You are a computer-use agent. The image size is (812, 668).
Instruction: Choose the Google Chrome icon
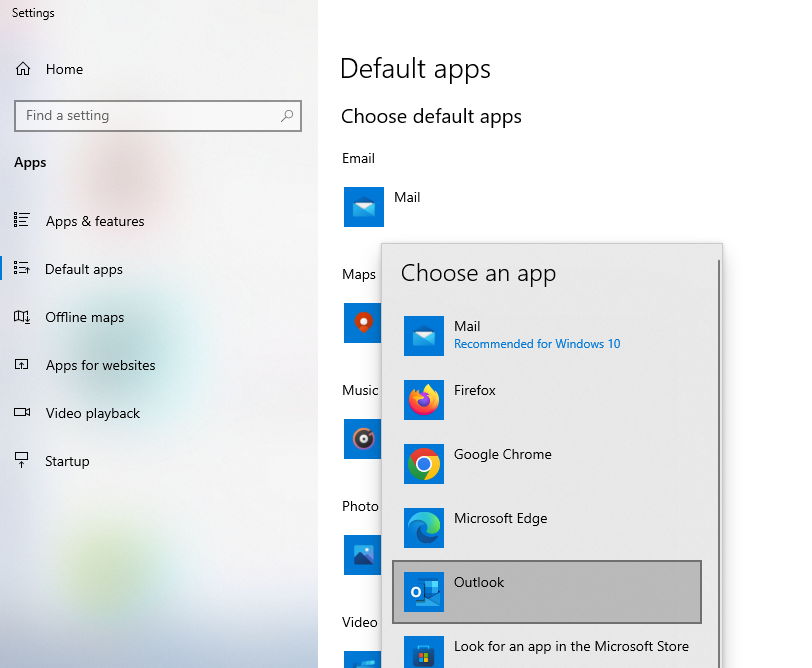point(424,464)
